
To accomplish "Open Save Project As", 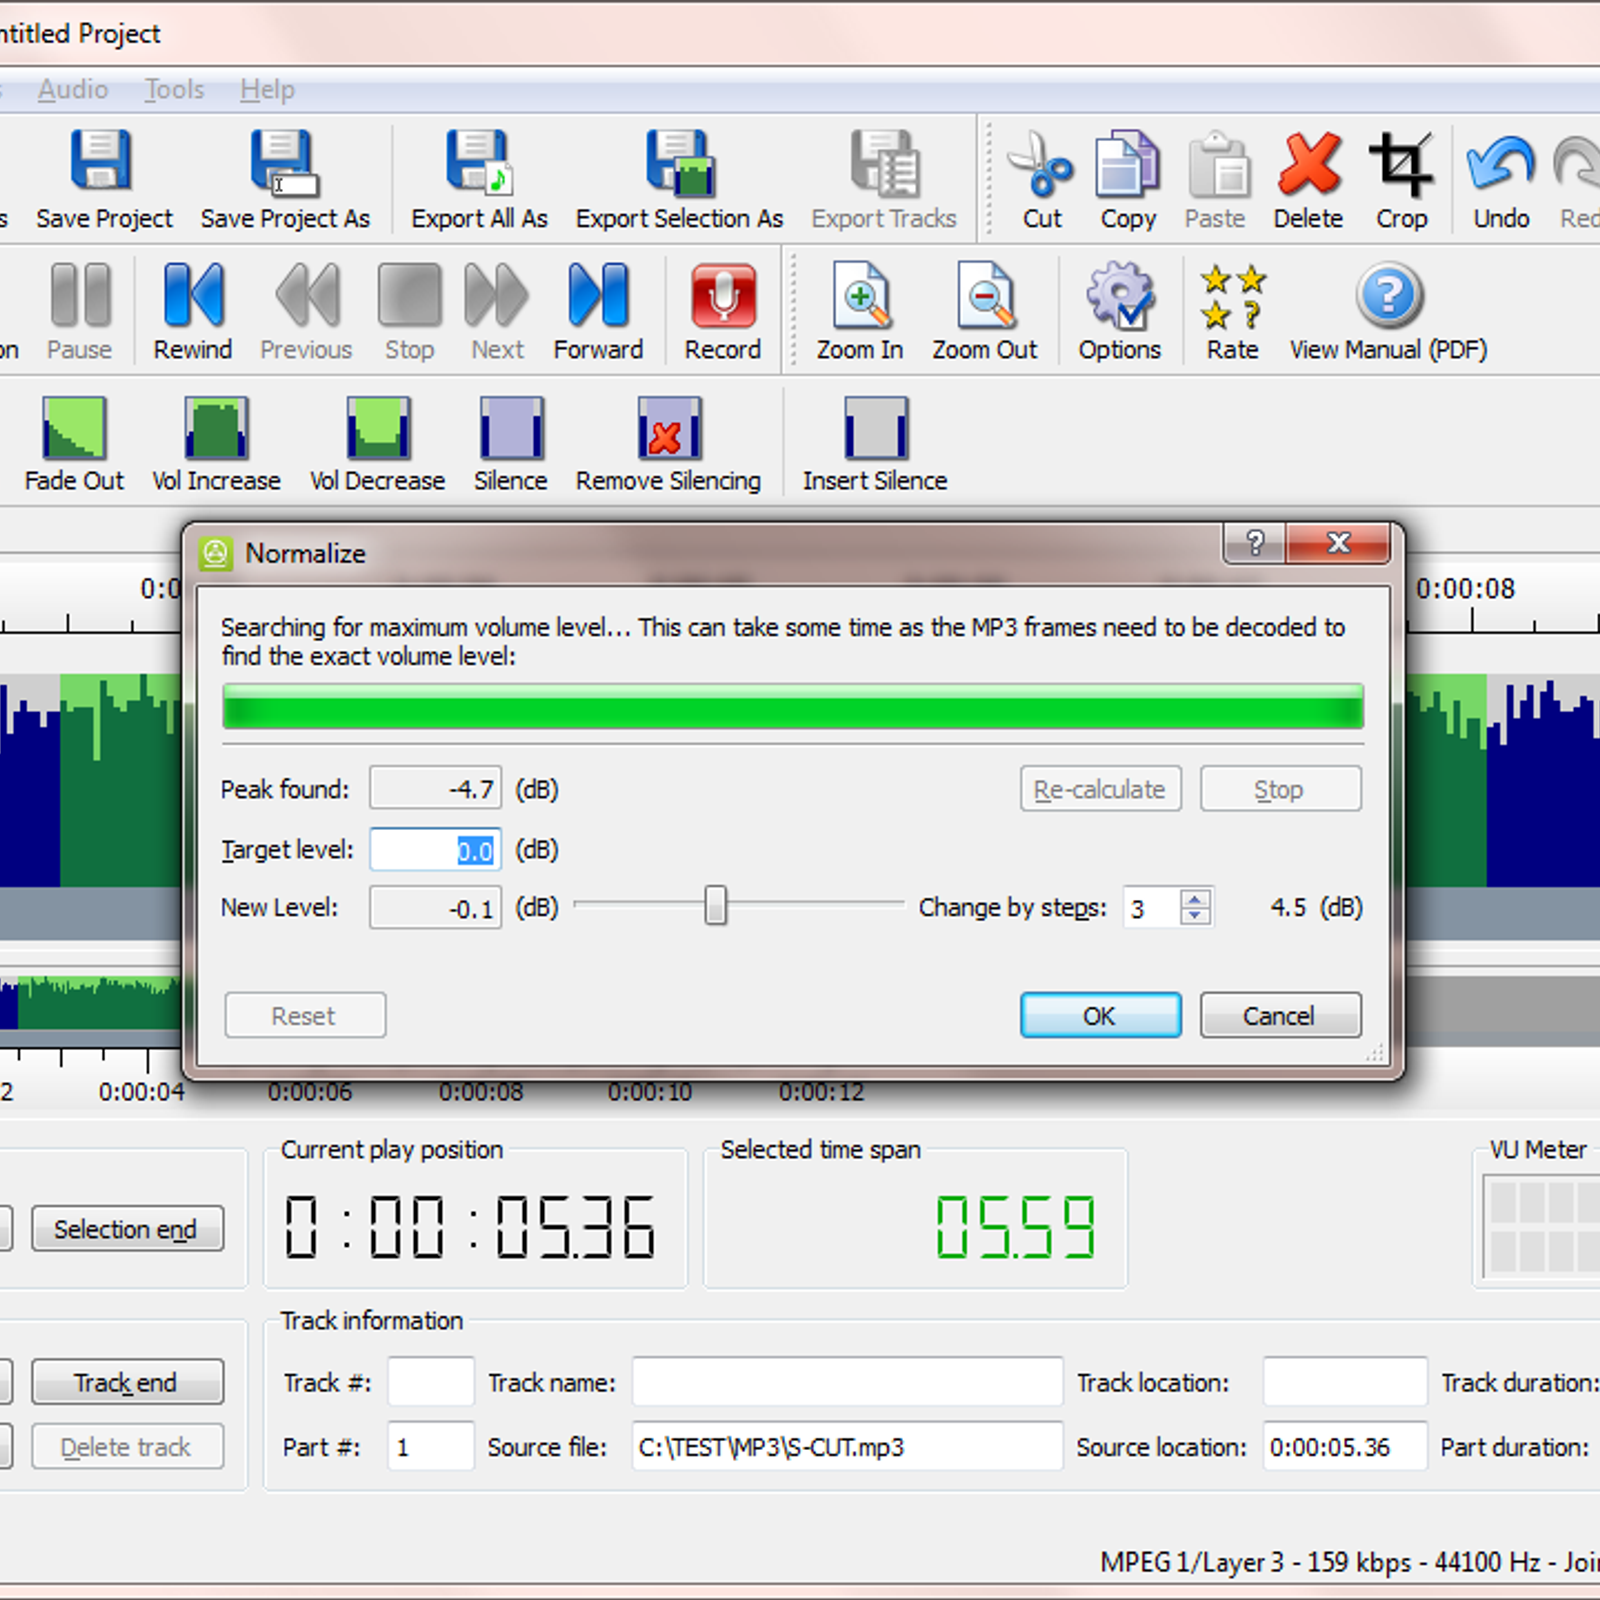I will click(284, 162).
